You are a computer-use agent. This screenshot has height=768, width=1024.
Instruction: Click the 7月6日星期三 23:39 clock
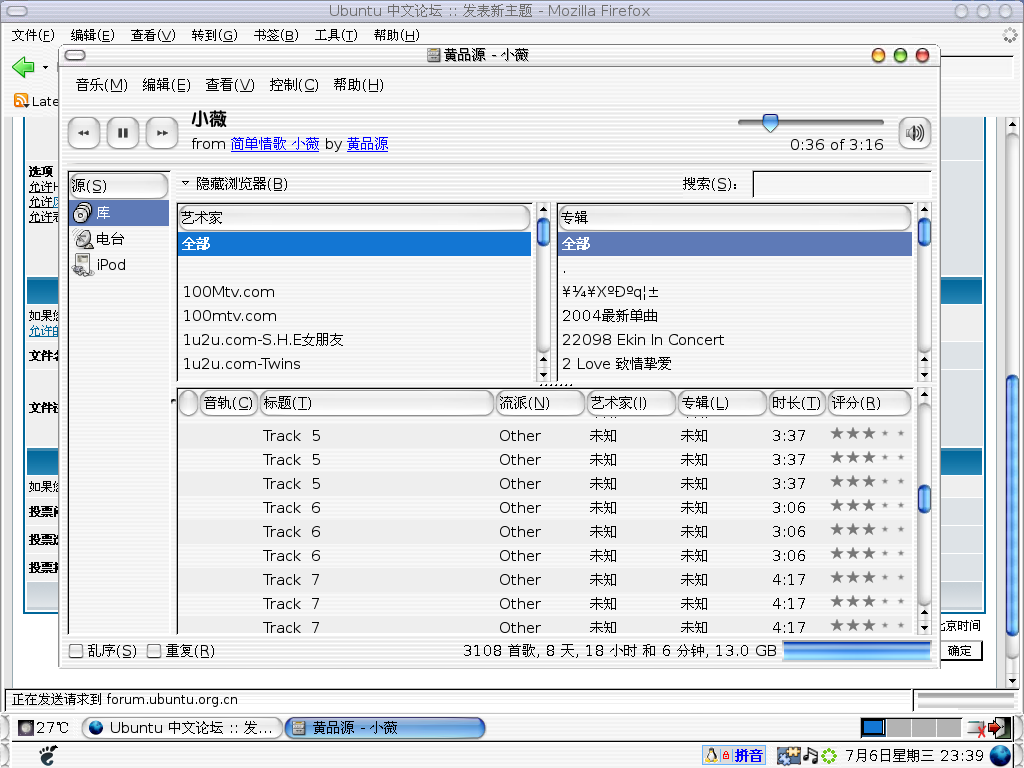pos(914,756)
